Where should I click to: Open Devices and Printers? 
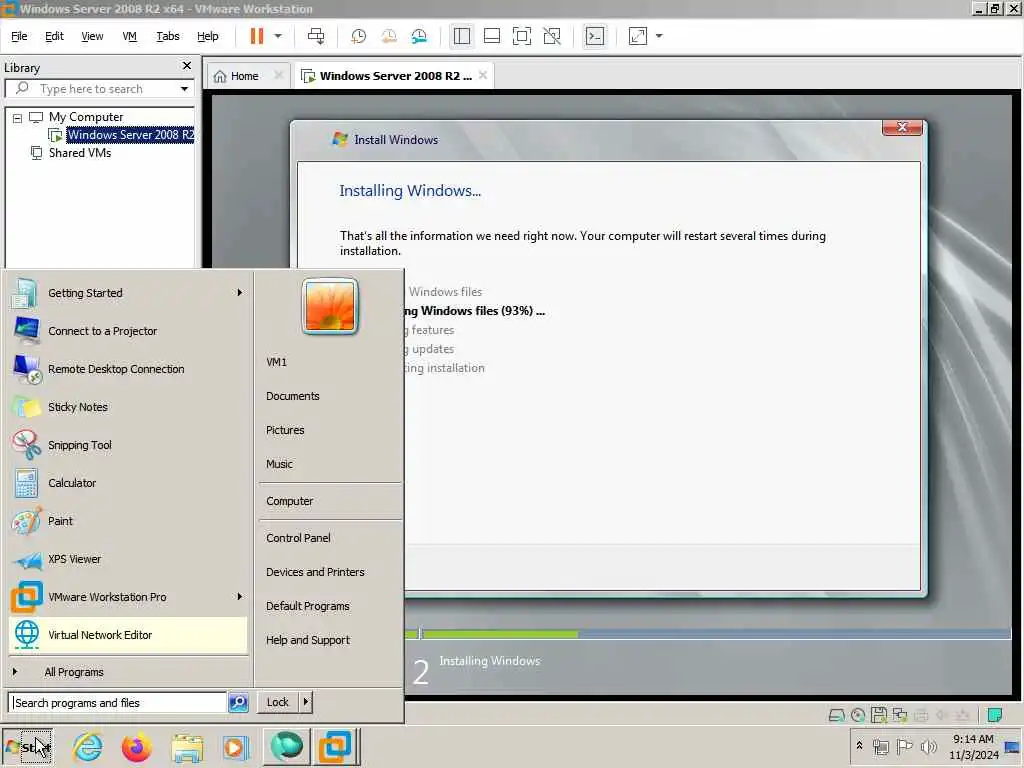tap(315, 572)
